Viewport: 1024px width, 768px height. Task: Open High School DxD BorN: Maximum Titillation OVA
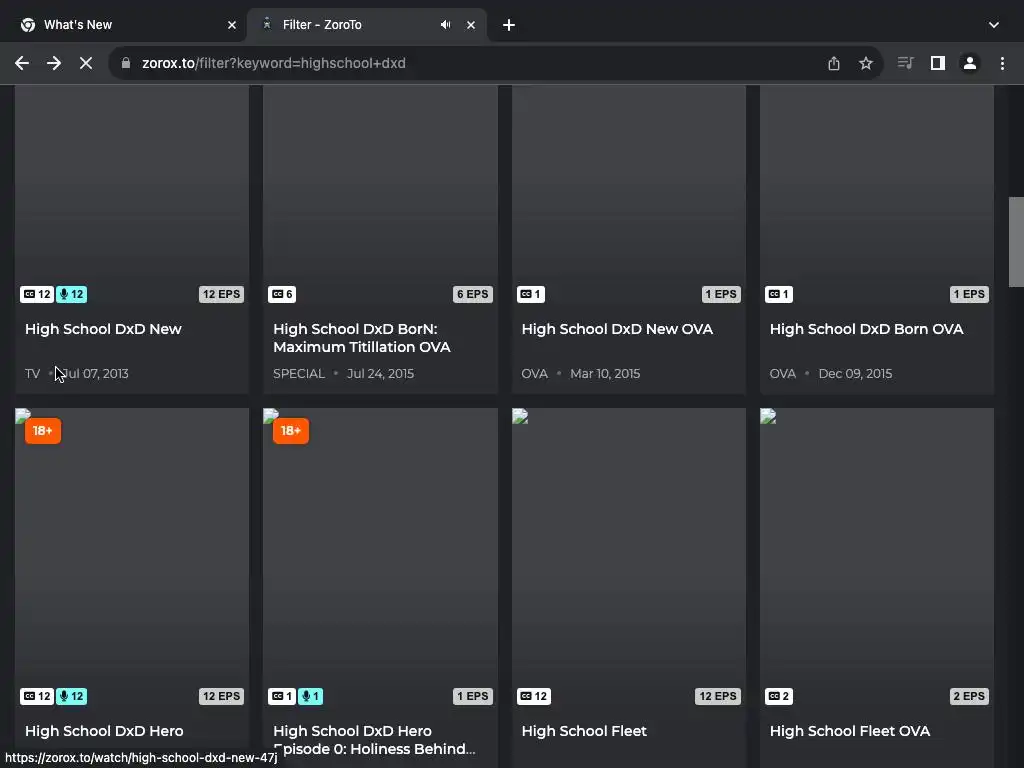click(x=362, y=338)
